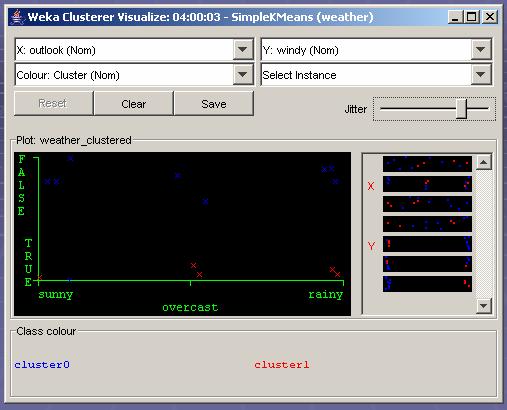This screenshot has height=410, width=507.
Task: Click the blue cluster0 colour label
Action: point(42,365)
